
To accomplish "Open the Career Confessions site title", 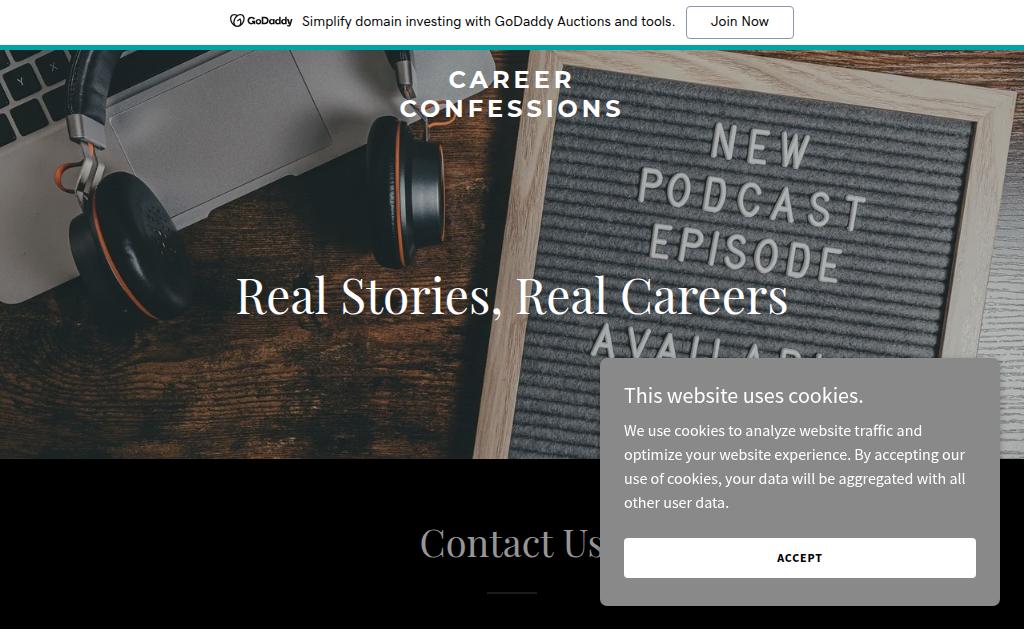I will coord(511,94).
